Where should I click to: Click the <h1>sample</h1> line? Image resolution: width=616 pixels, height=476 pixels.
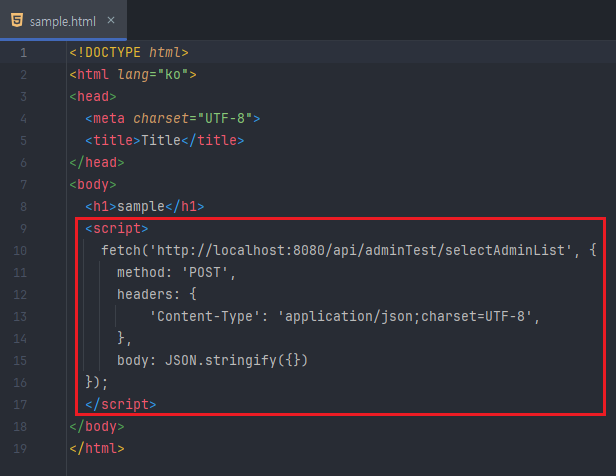coord(145,206)
